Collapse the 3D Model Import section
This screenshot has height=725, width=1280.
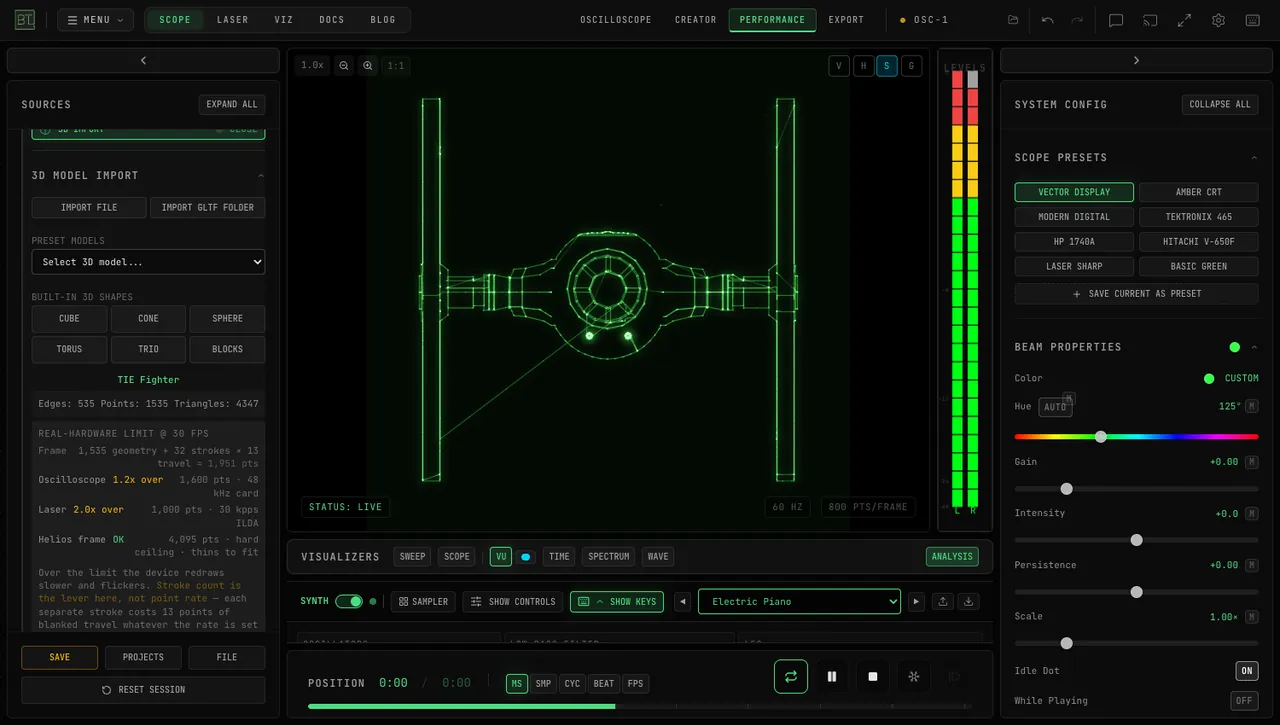(261, 175)
